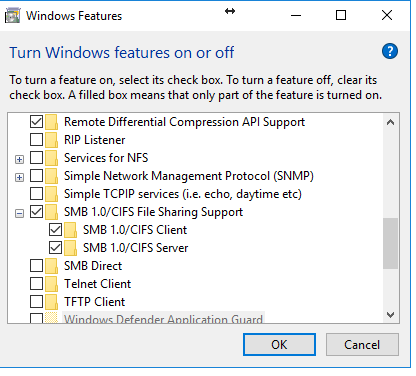Expand the Services for NFS node
The image size is (416, 376).
click(x=20, y=159)
